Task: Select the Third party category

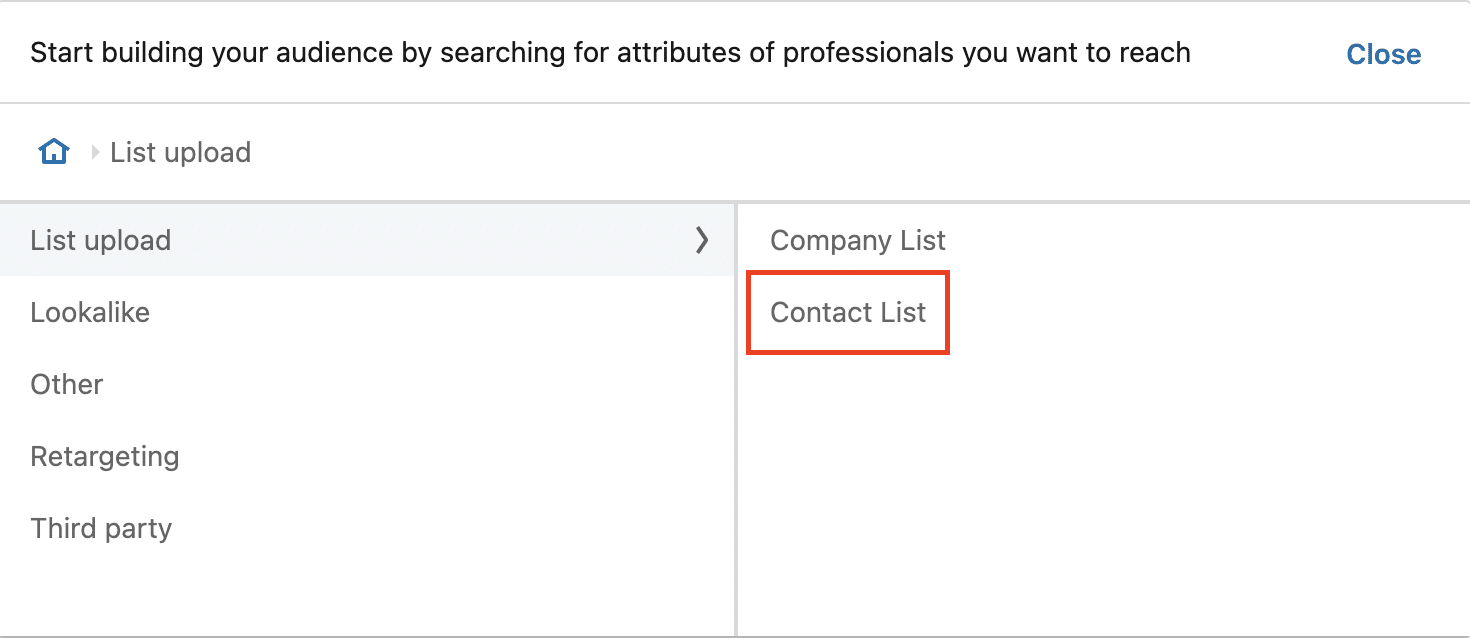Action: tap(367, 528)
